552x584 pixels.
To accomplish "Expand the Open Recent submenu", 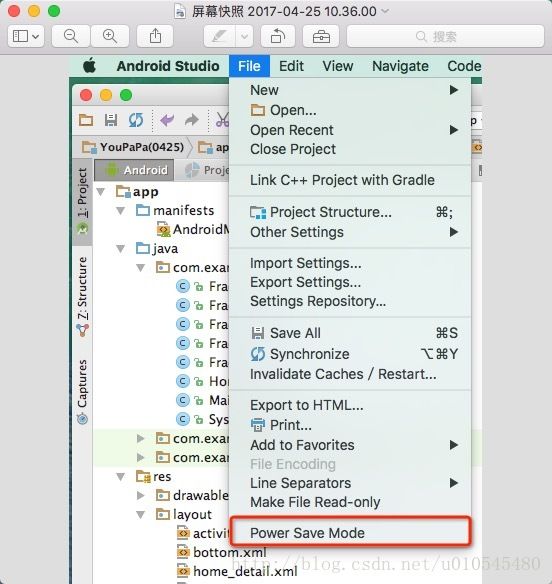I will [x=350, y=130].
